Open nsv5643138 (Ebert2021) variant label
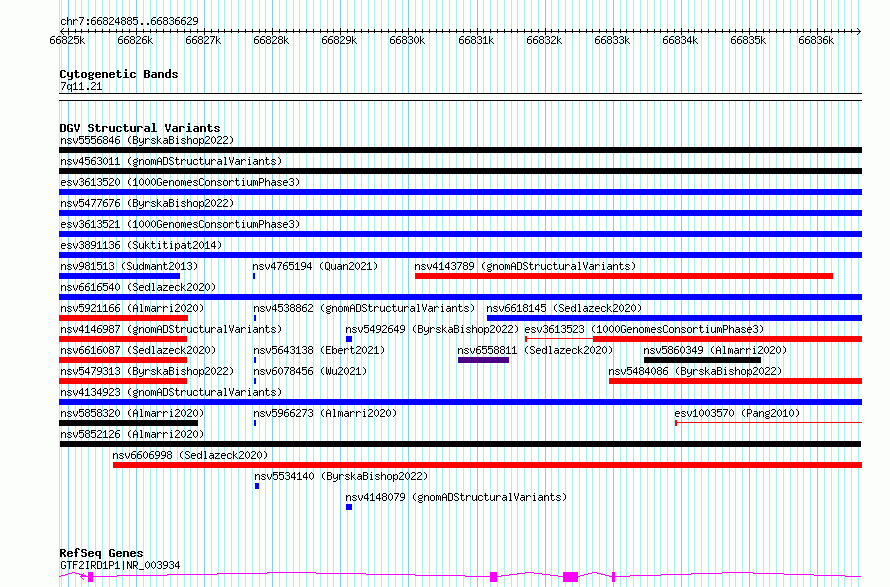 pyautogui.click(x=319, y=350)
